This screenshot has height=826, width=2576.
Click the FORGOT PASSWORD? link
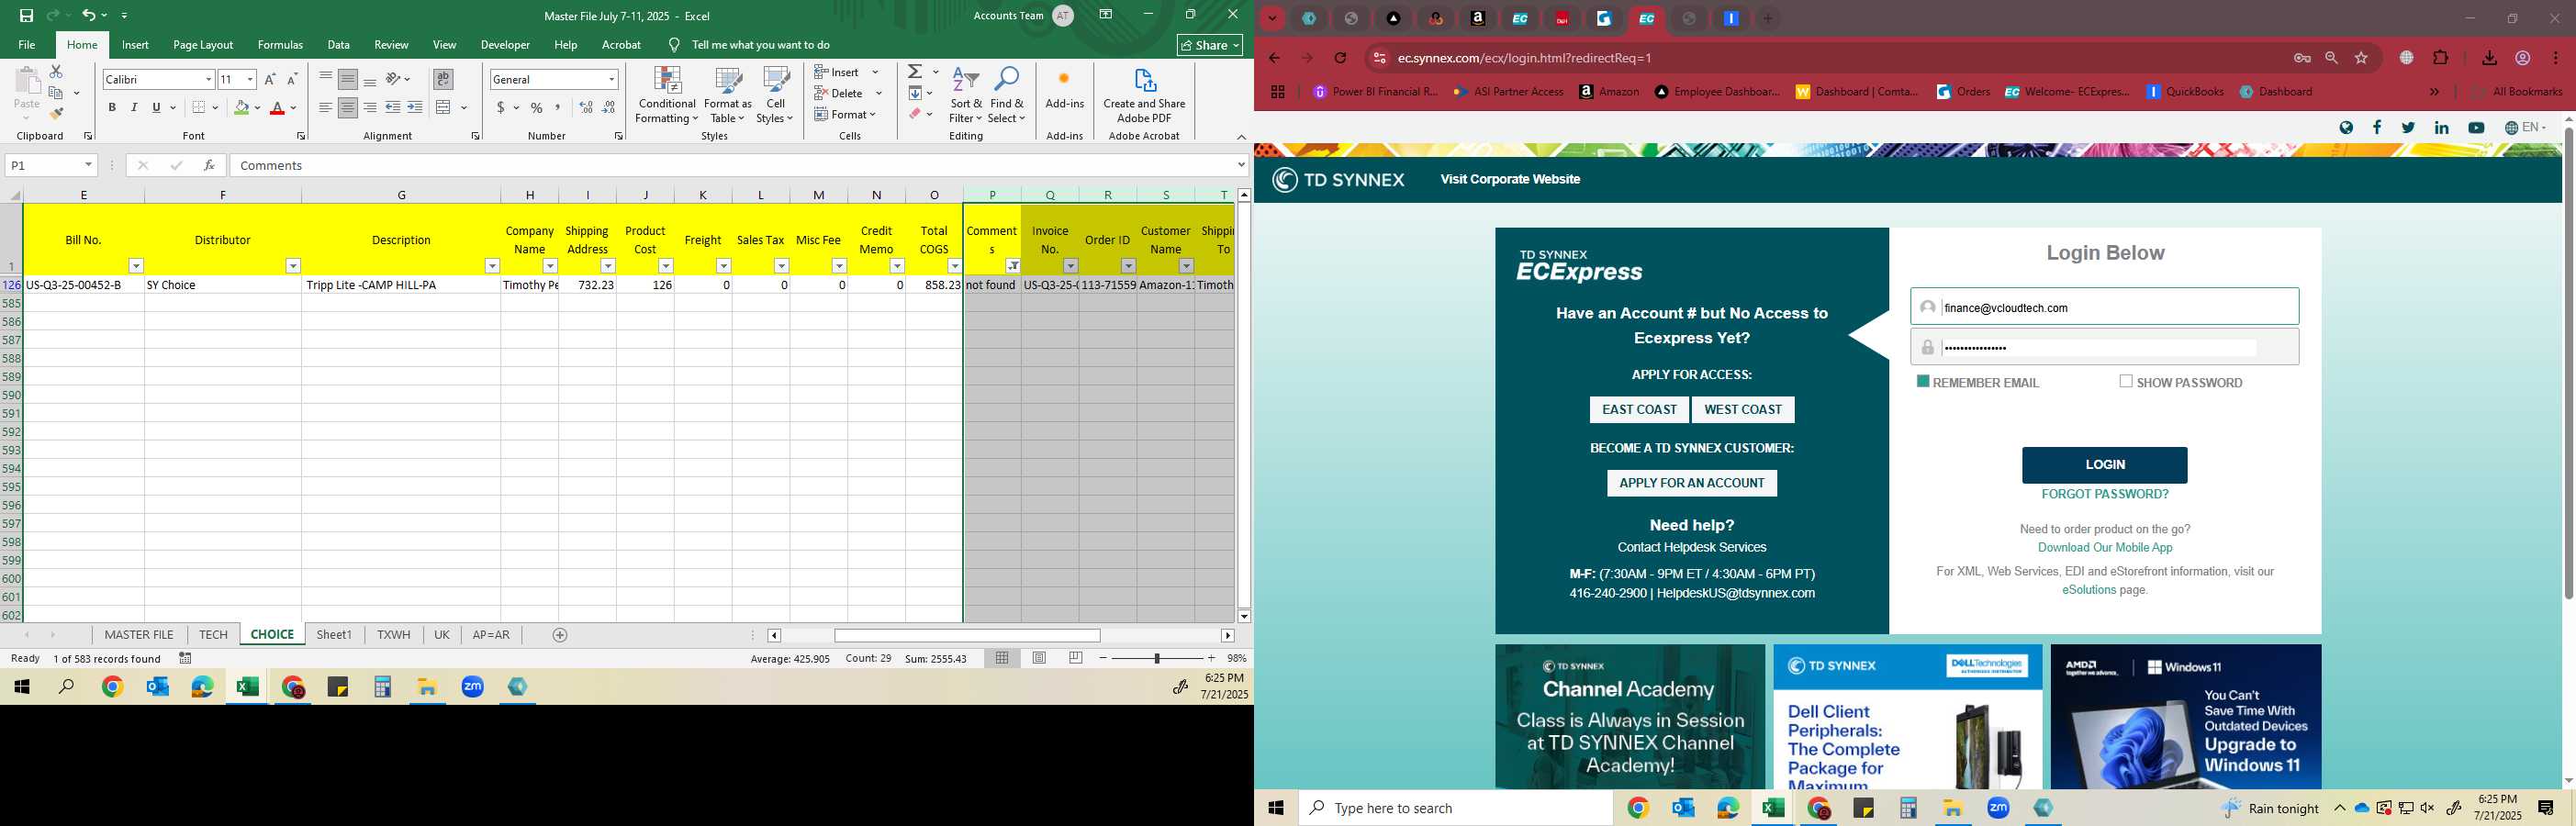[2105, 494]
